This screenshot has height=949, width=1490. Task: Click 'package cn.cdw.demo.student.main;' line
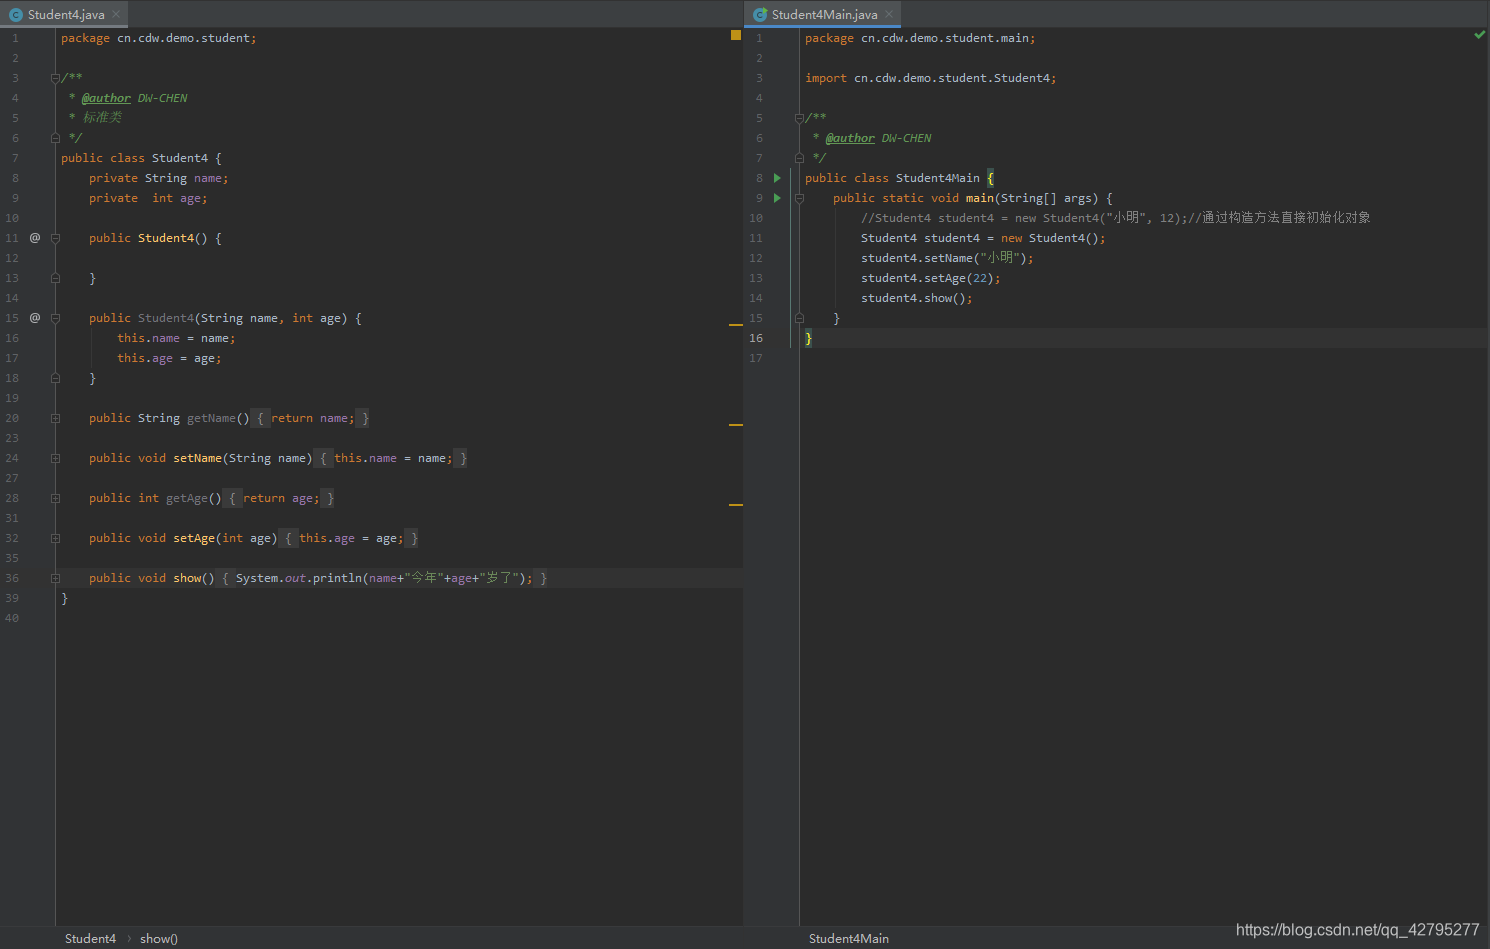(x=920, y=38)
